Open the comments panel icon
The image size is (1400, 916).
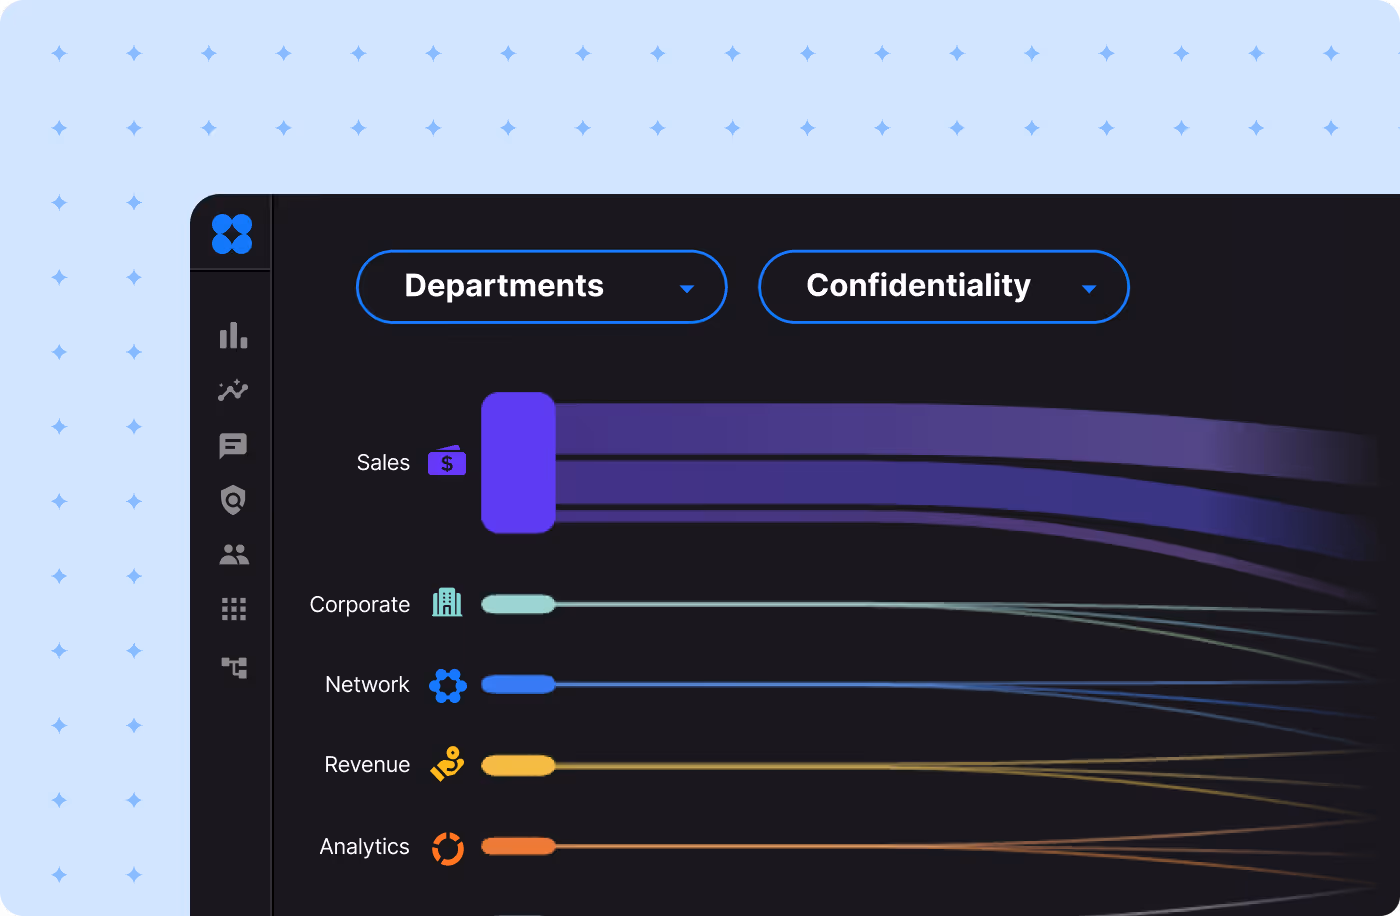232,446
